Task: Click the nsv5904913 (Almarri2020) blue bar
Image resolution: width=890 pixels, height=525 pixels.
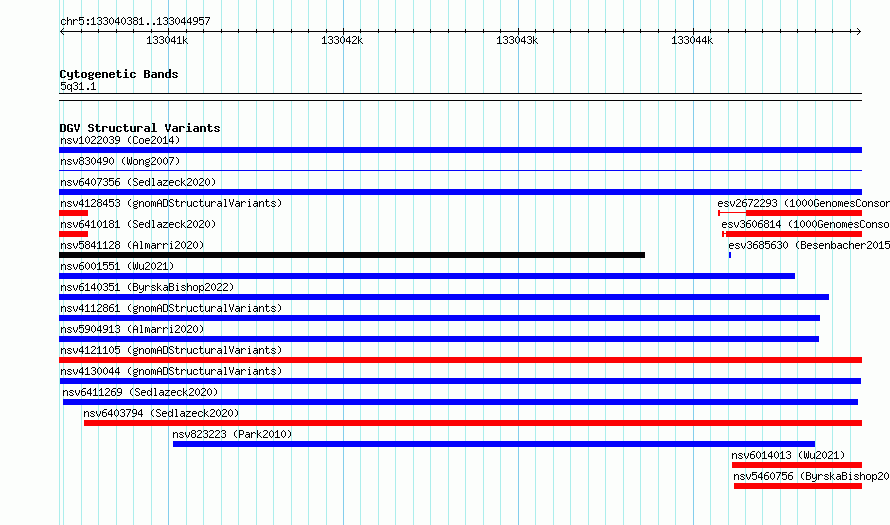Action: (x=439, y=339)
